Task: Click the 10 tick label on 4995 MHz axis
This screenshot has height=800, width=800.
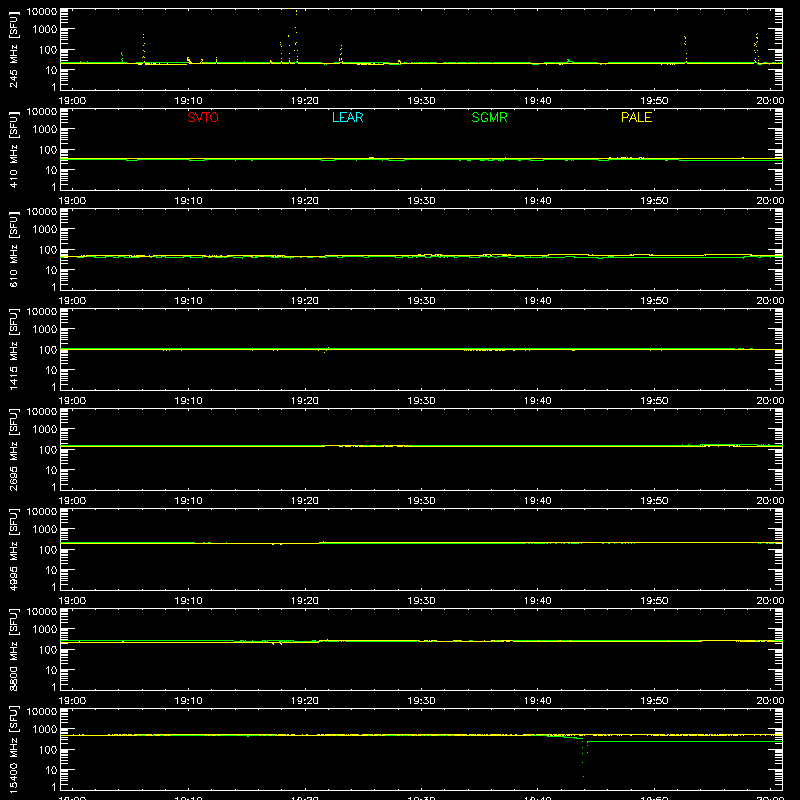Action: click(51, 570)
